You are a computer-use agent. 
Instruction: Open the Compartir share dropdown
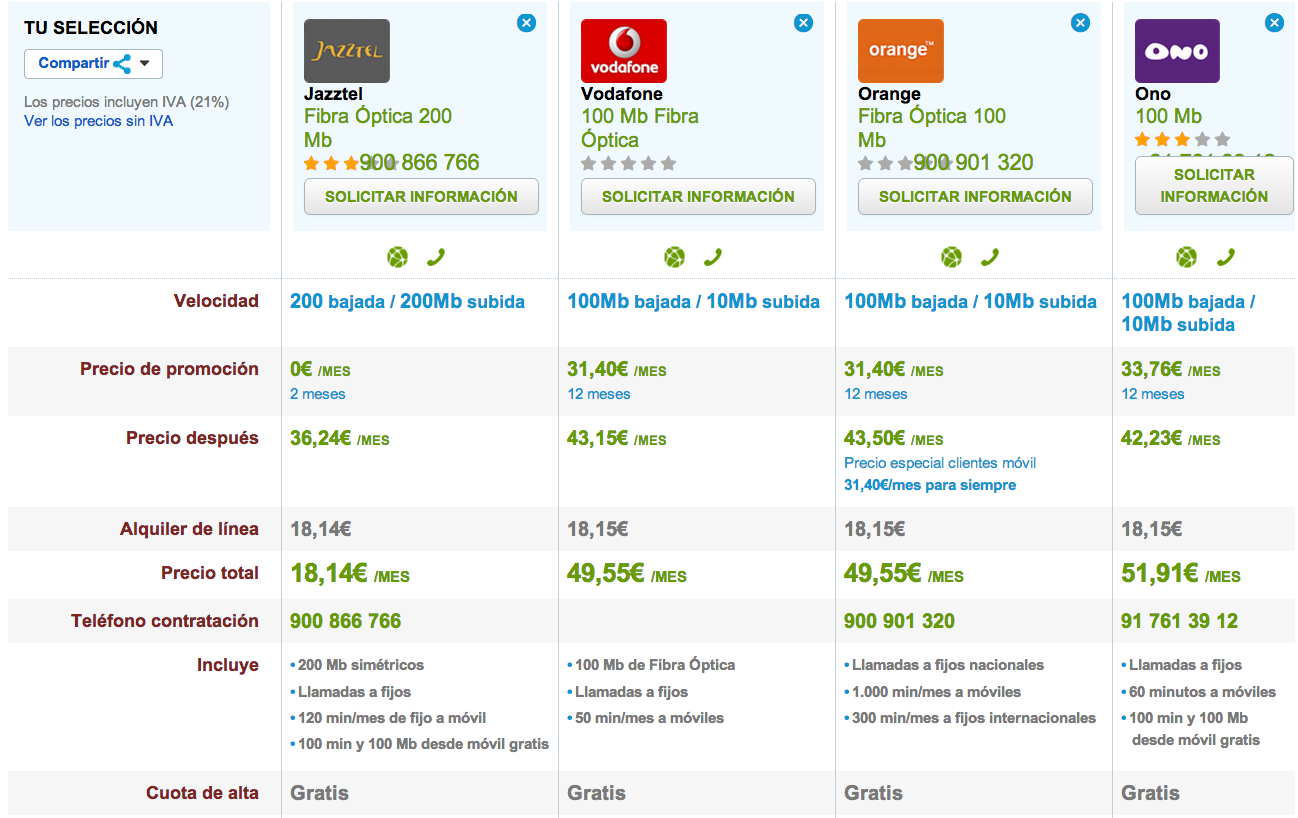point(93,64)
